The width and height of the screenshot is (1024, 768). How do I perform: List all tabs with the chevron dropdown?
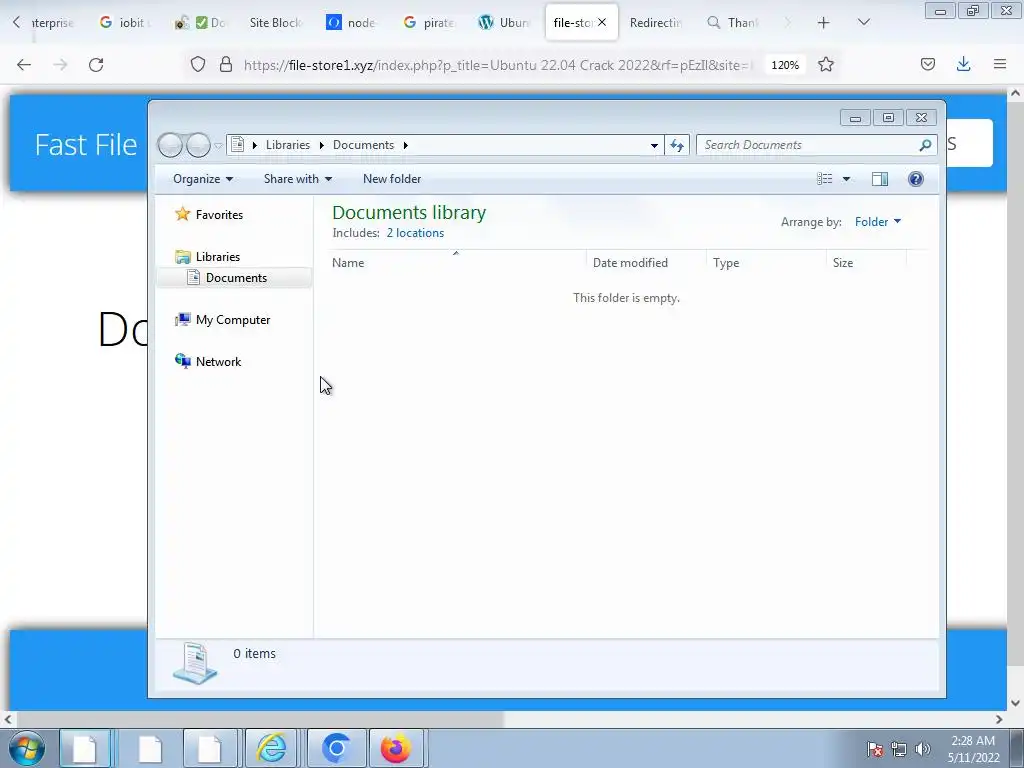(863, 22)
